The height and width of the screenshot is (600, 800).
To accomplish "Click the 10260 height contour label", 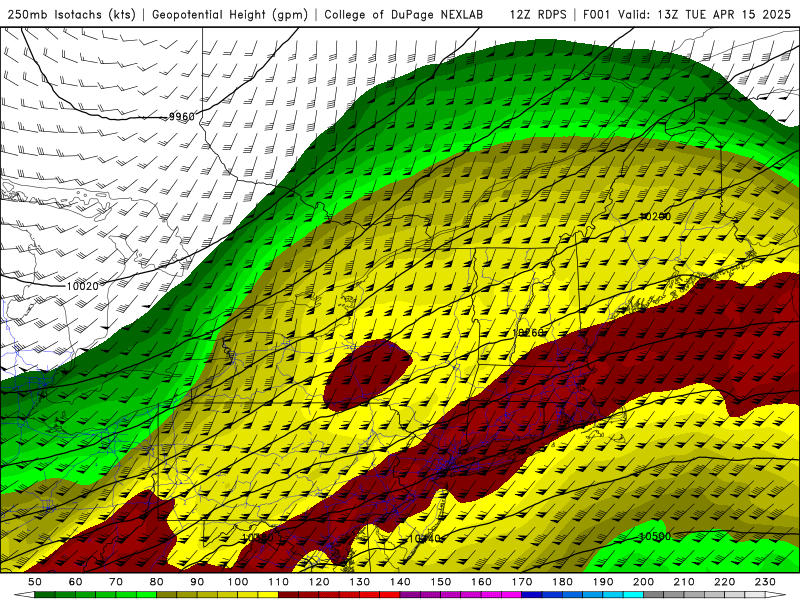I will coord(528,333).
